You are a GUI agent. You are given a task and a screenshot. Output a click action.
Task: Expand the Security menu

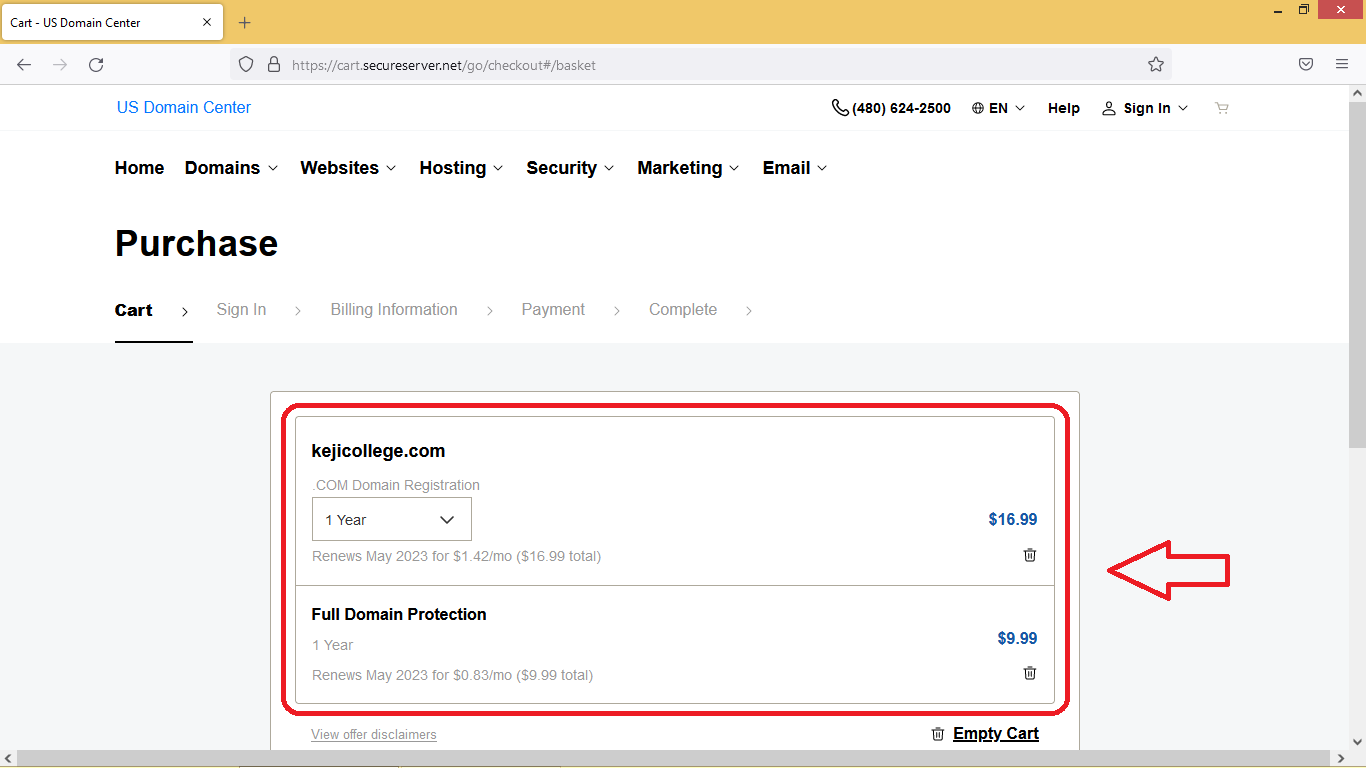pos(570,168)
